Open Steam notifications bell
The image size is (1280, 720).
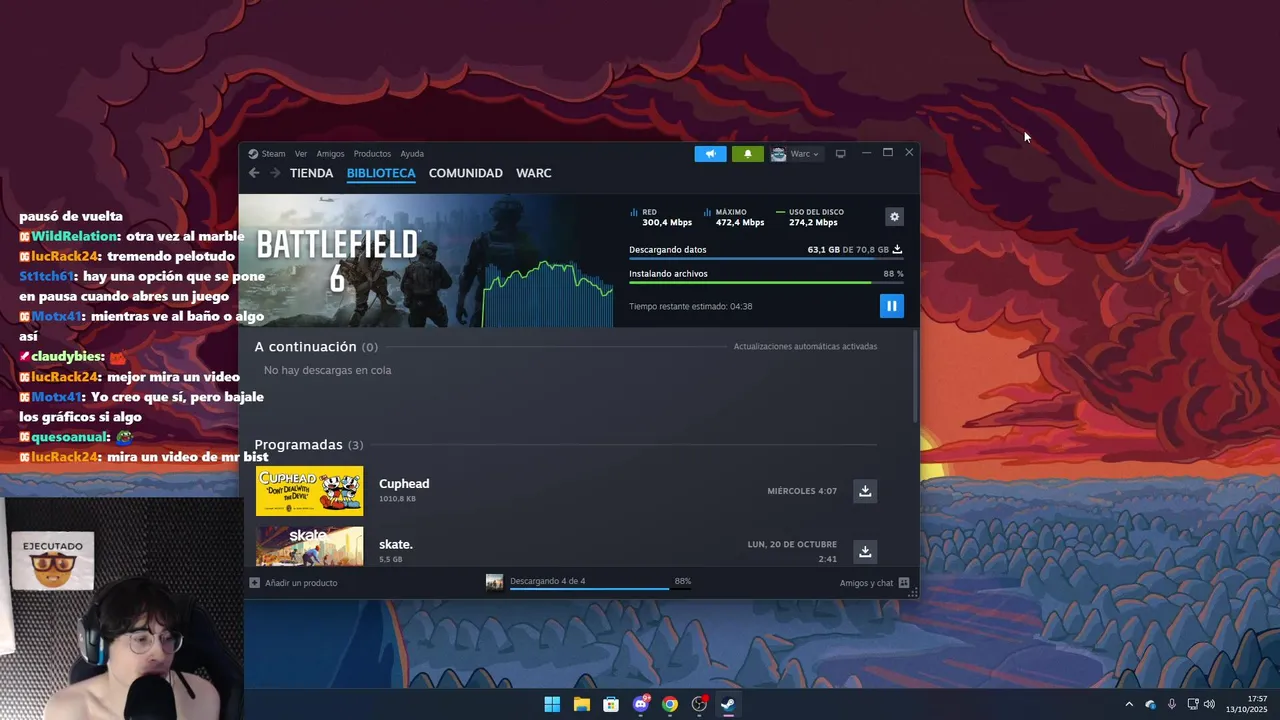[747, 154]
